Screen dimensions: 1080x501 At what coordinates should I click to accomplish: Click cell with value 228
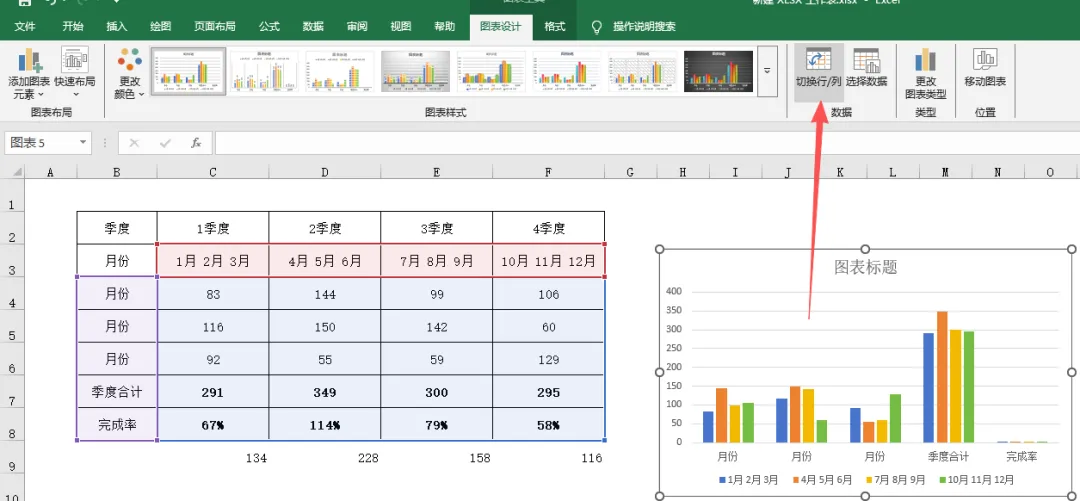point(325,458)
